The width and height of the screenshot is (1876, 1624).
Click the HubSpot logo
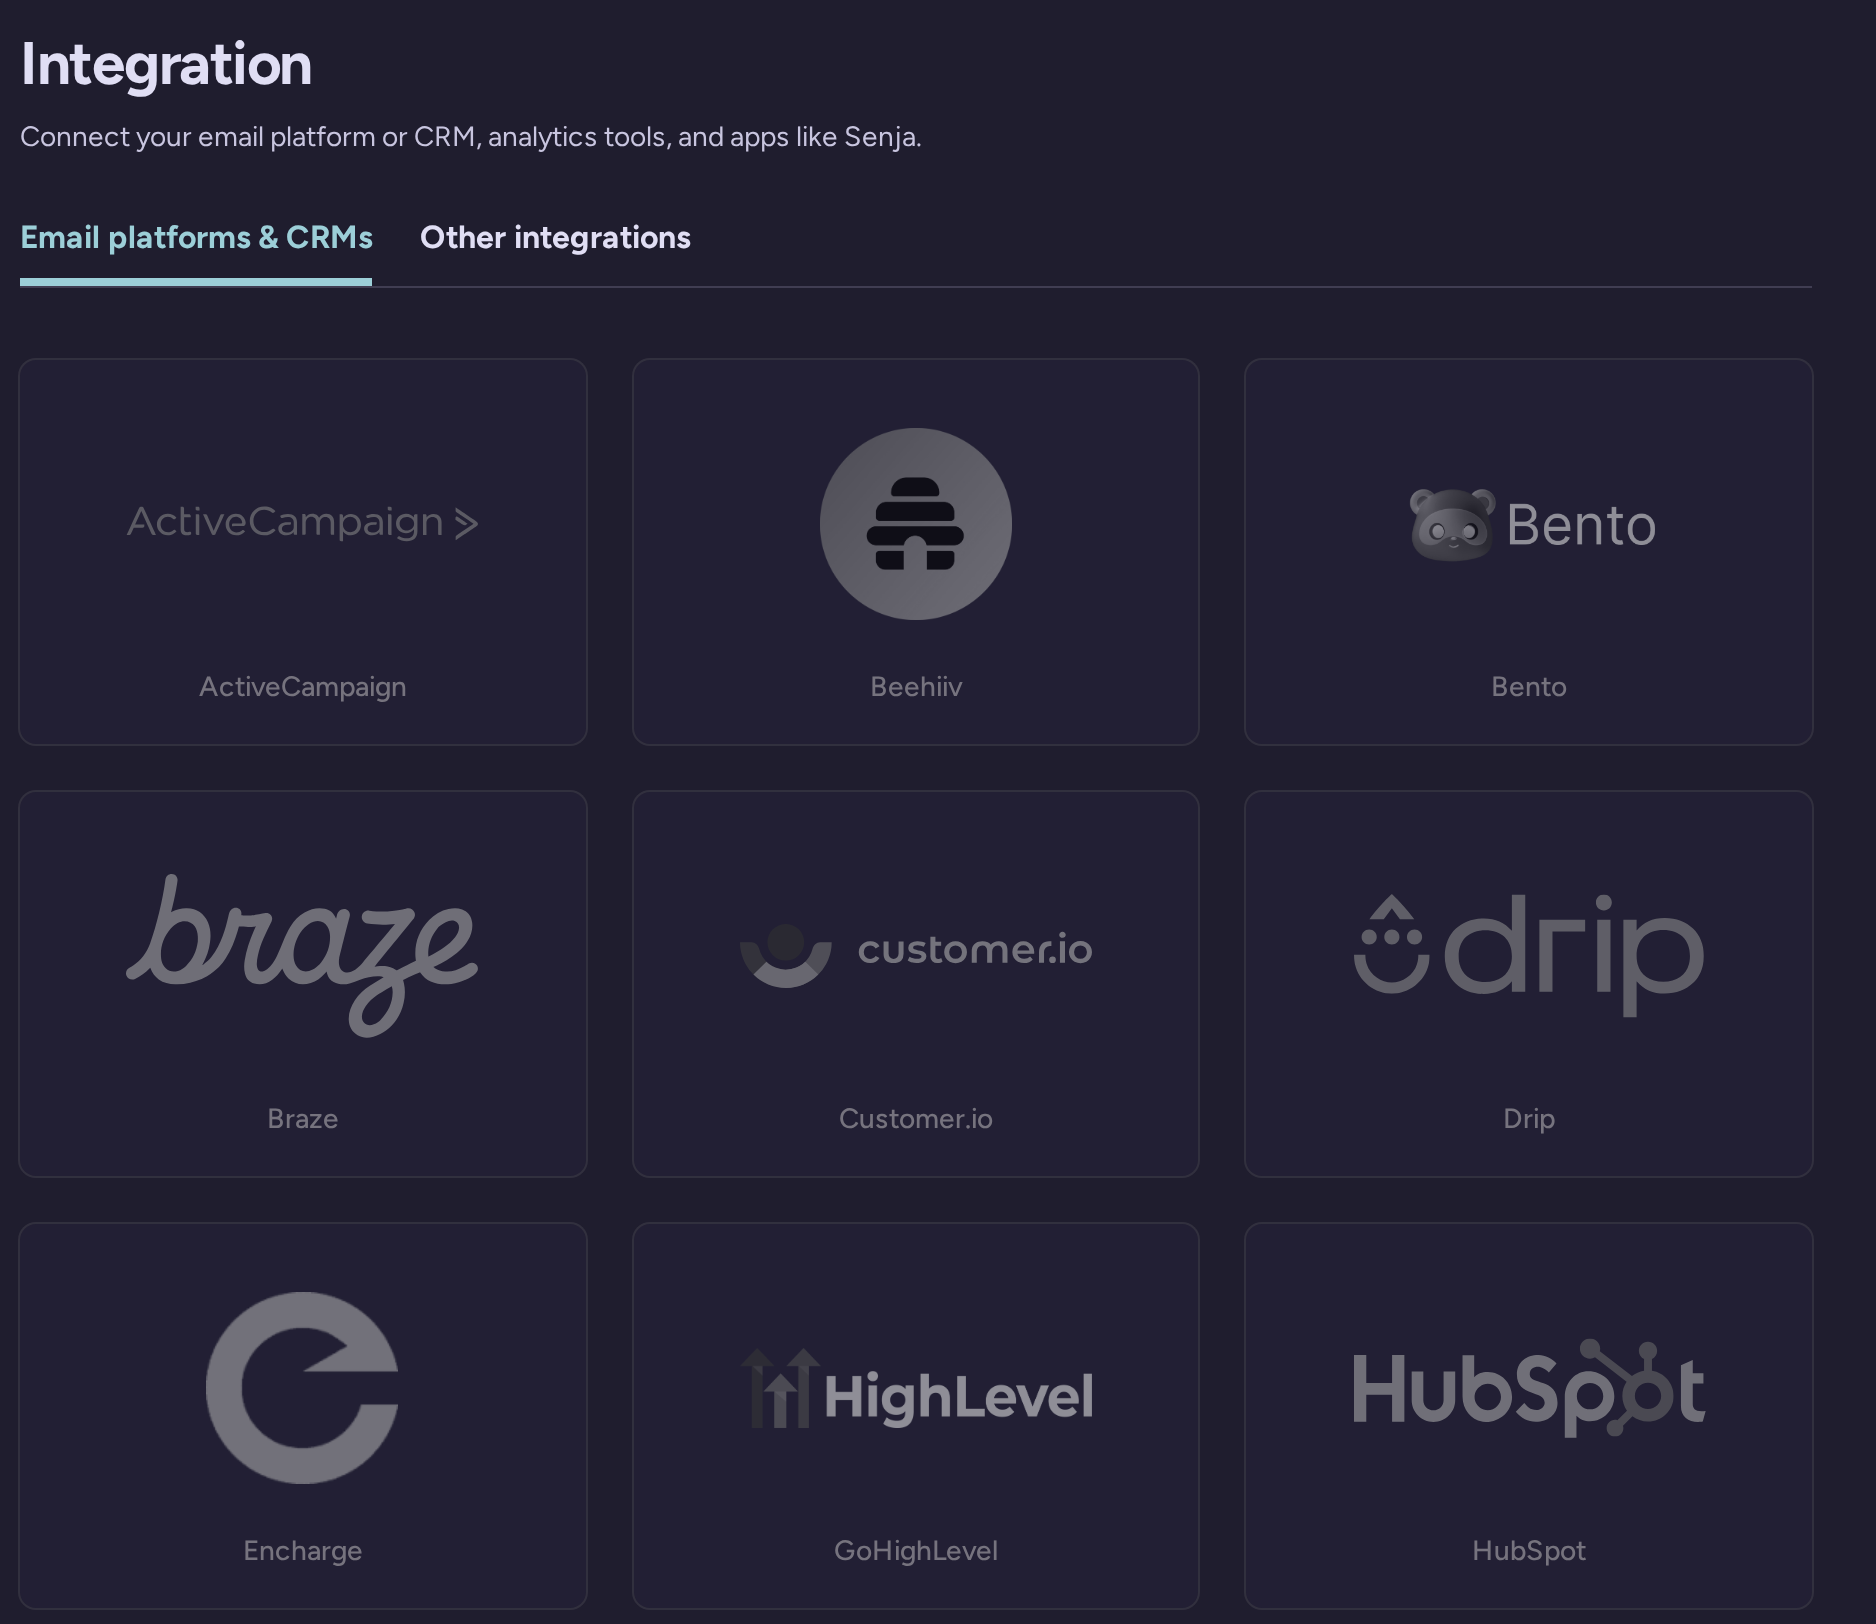coord(1528,1388)
